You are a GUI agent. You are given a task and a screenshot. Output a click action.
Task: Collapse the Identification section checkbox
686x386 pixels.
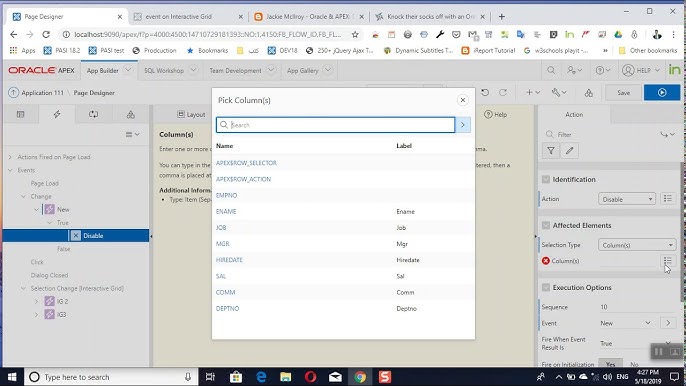546,179
